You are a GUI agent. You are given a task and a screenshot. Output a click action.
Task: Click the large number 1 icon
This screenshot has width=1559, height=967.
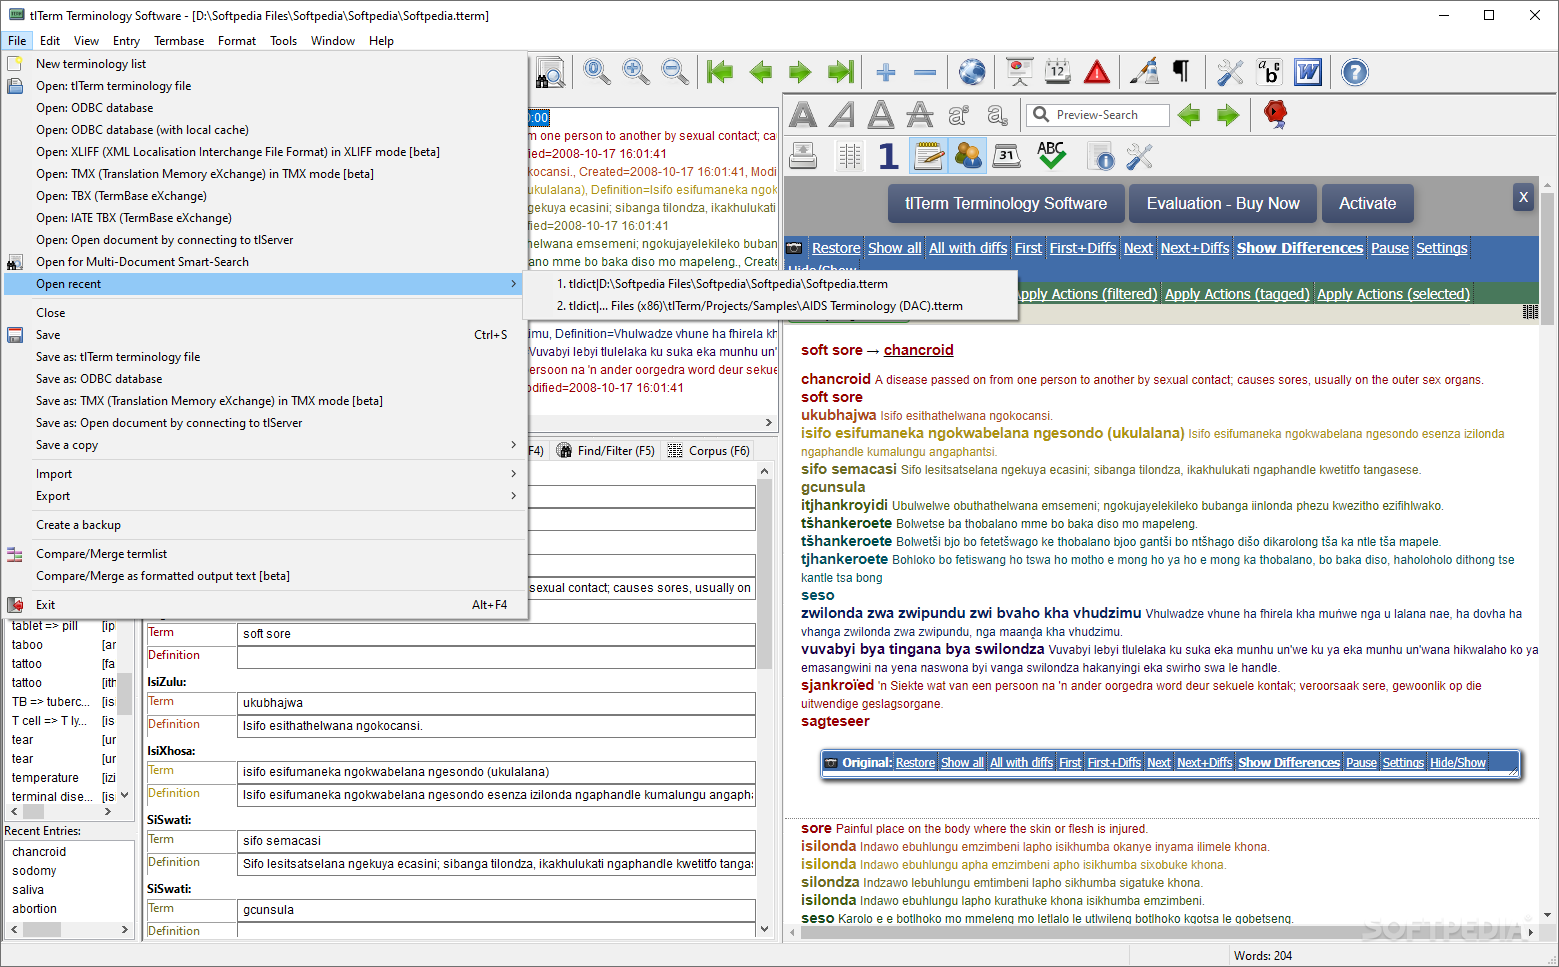coord(888,156)
